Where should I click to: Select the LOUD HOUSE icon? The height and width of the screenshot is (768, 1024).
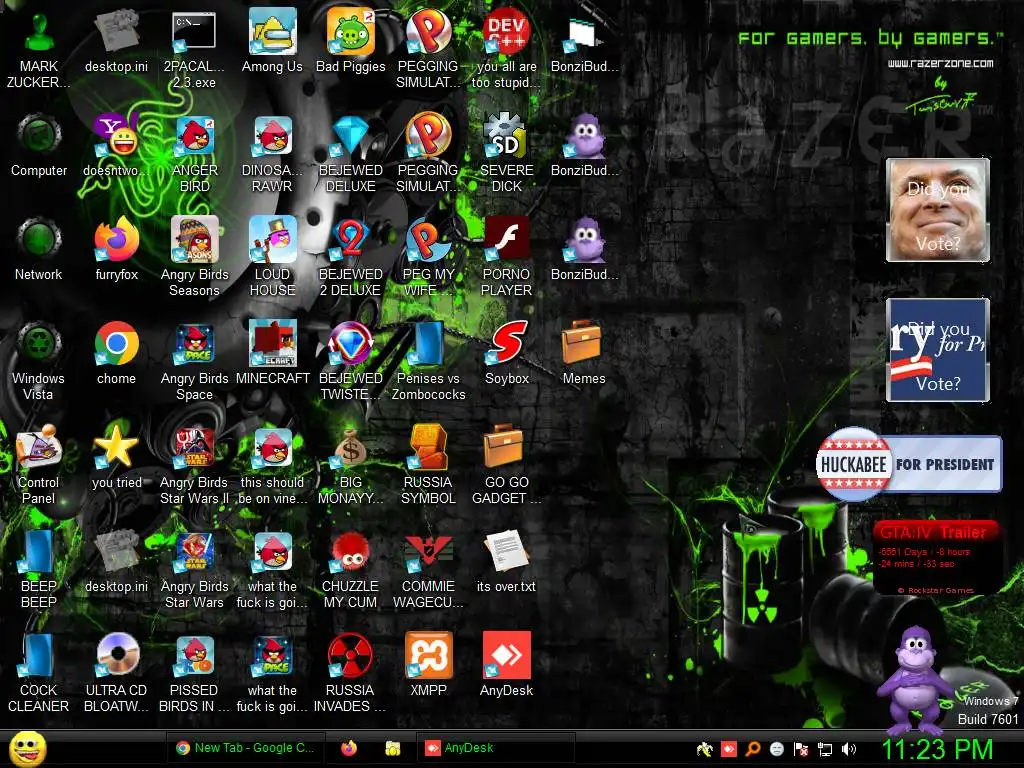[272, 257]
